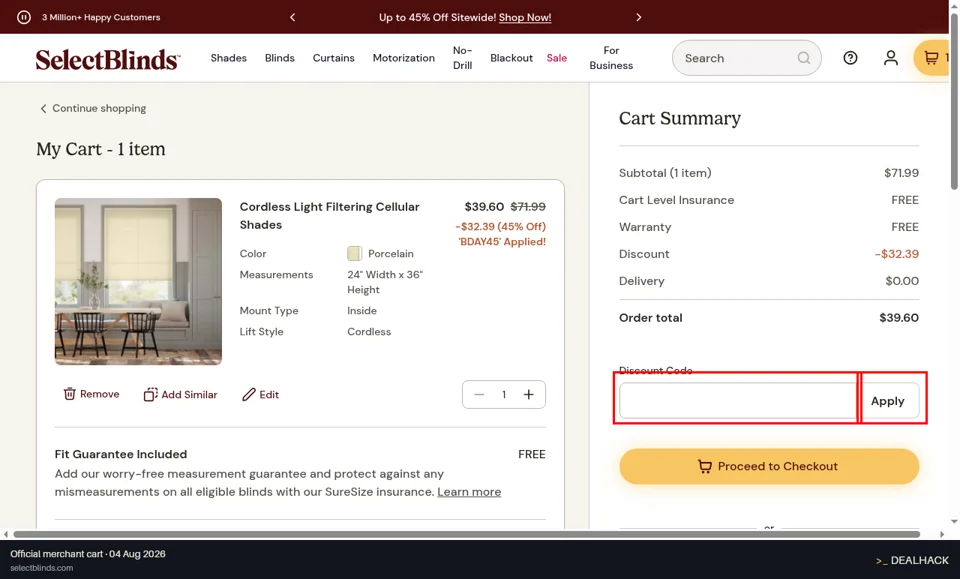This screenshot has height=579, width=960.
Task: Go back via Continue shopping
Action: tap(93, 108)
